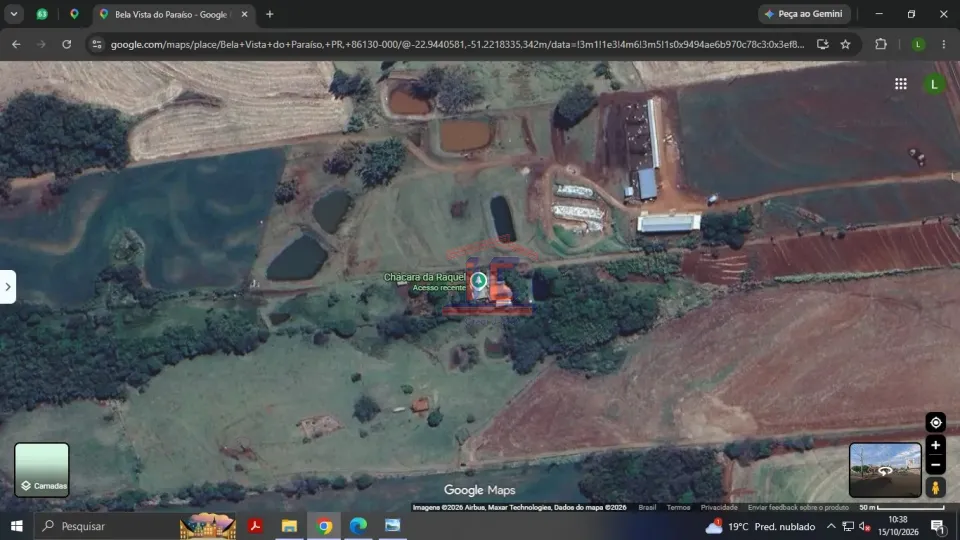Click the my location target icon

tap(936, 422)
